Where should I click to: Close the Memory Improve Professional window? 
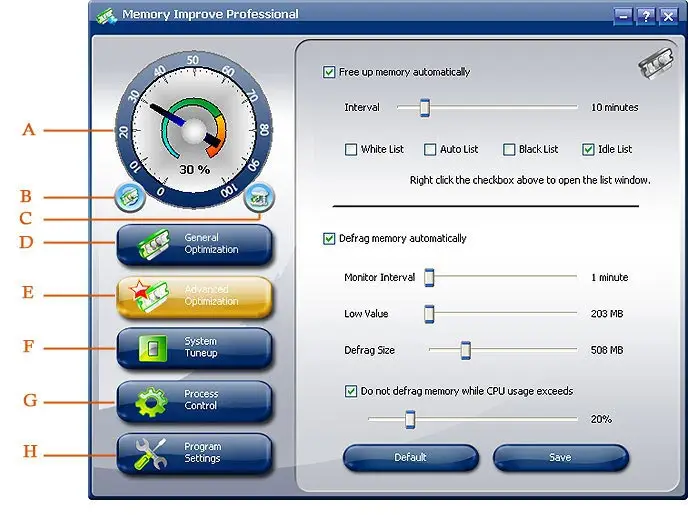pyautogui.click(x=668, y=17)
